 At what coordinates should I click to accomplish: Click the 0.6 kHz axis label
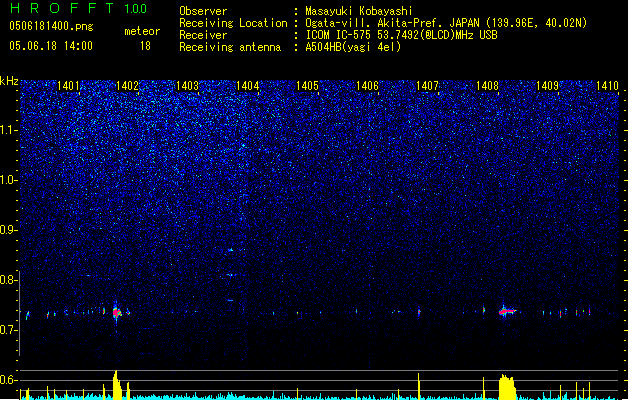9,380
